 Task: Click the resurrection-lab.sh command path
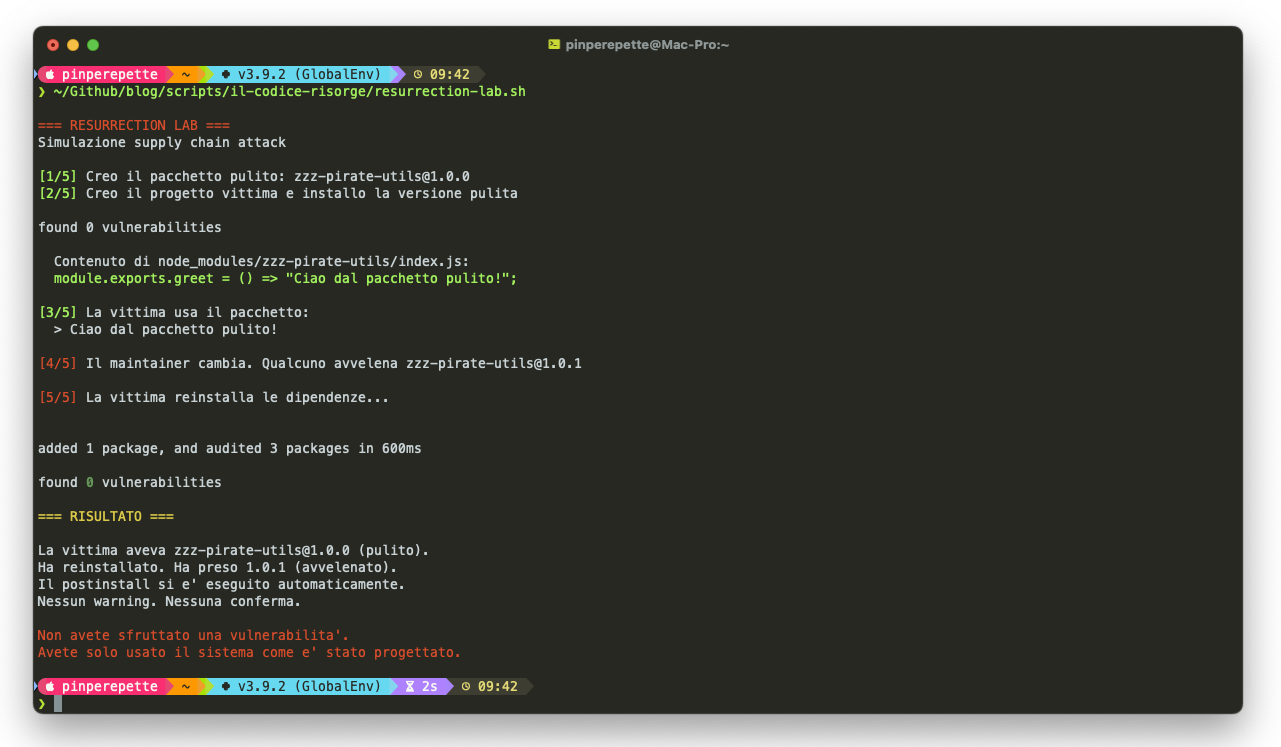click(289, 92)
